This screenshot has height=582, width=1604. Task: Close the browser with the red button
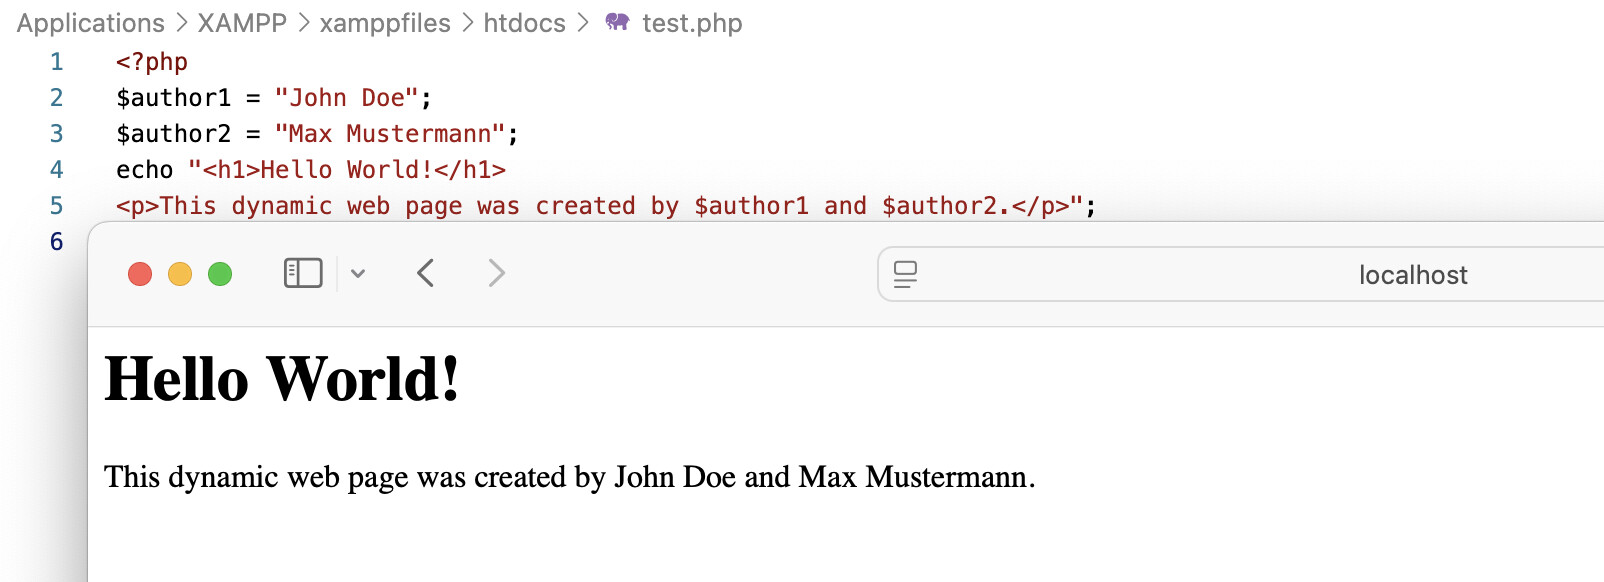pos(140,274)
